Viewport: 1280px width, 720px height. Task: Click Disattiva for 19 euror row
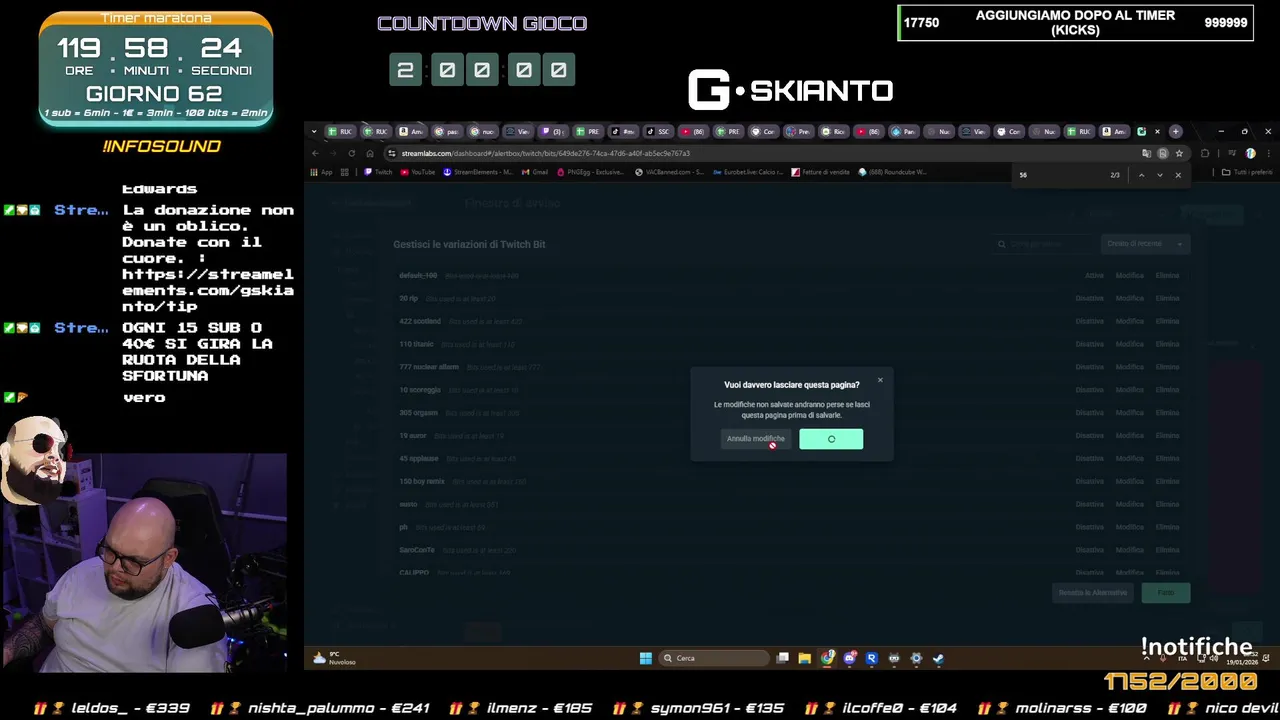pyautogui.click(x=1089, y=436)
